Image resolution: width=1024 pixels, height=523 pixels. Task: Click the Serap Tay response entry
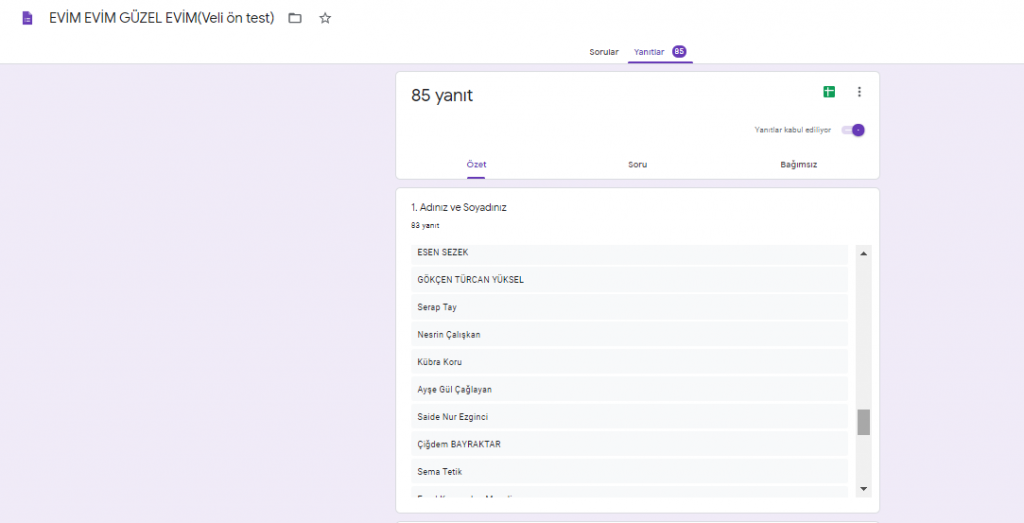[629, 307]
